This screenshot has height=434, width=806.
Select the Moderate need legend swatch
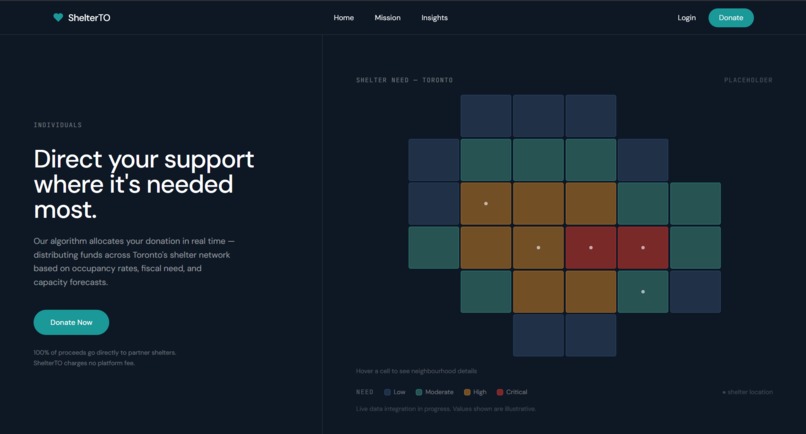419,392
